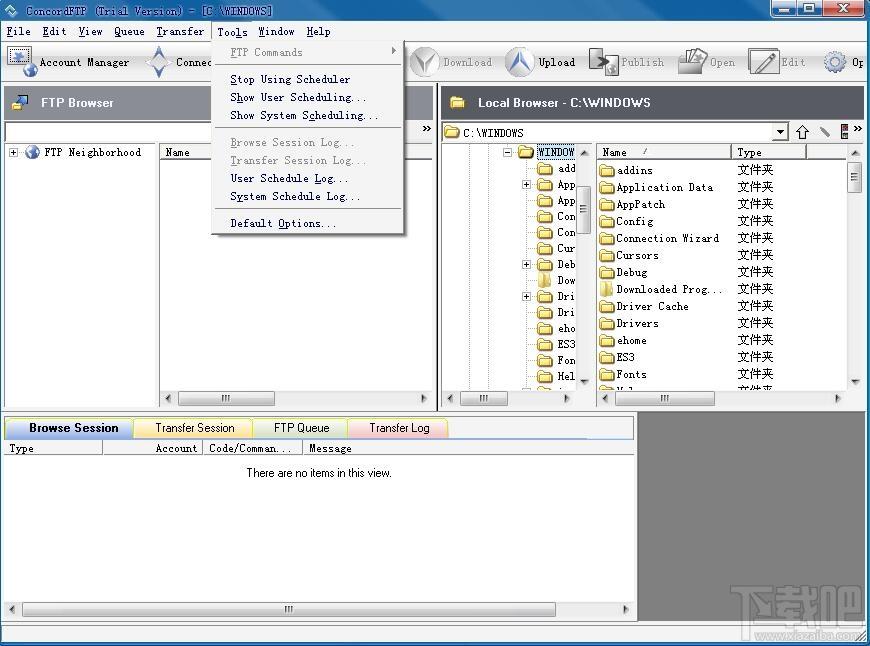This screenshot has height=646, width=870.
Task: Click the Open folder toolbar icon
Action: click(x=692, y=62)
